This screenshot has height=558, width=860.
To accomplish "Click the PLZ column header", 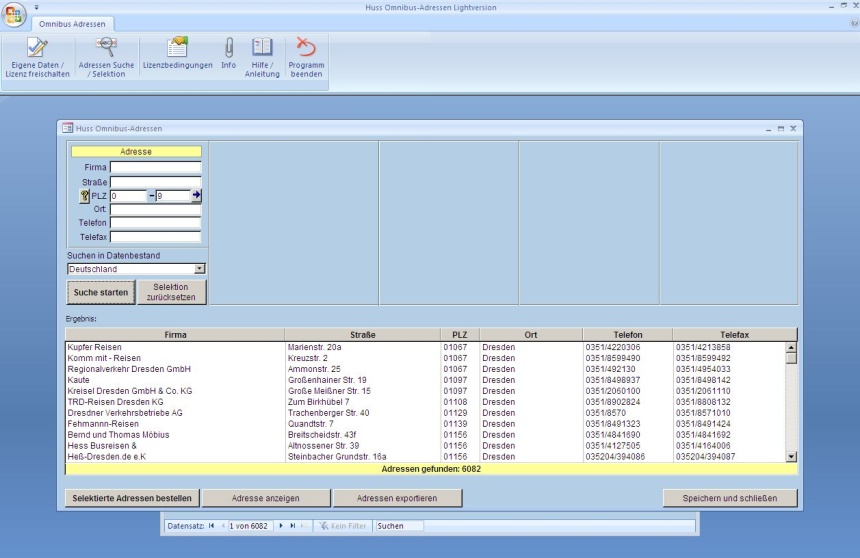I will click(460, 335).
